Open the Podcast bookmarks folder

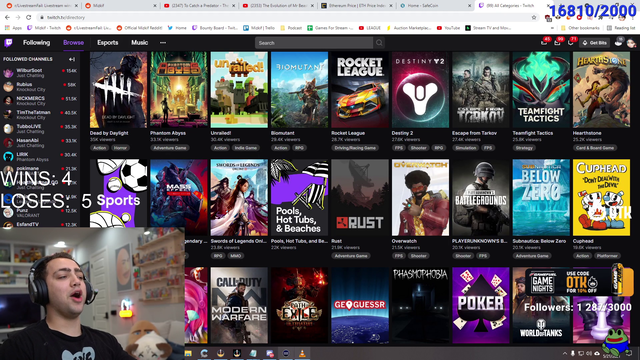click(x=291, y=28)
